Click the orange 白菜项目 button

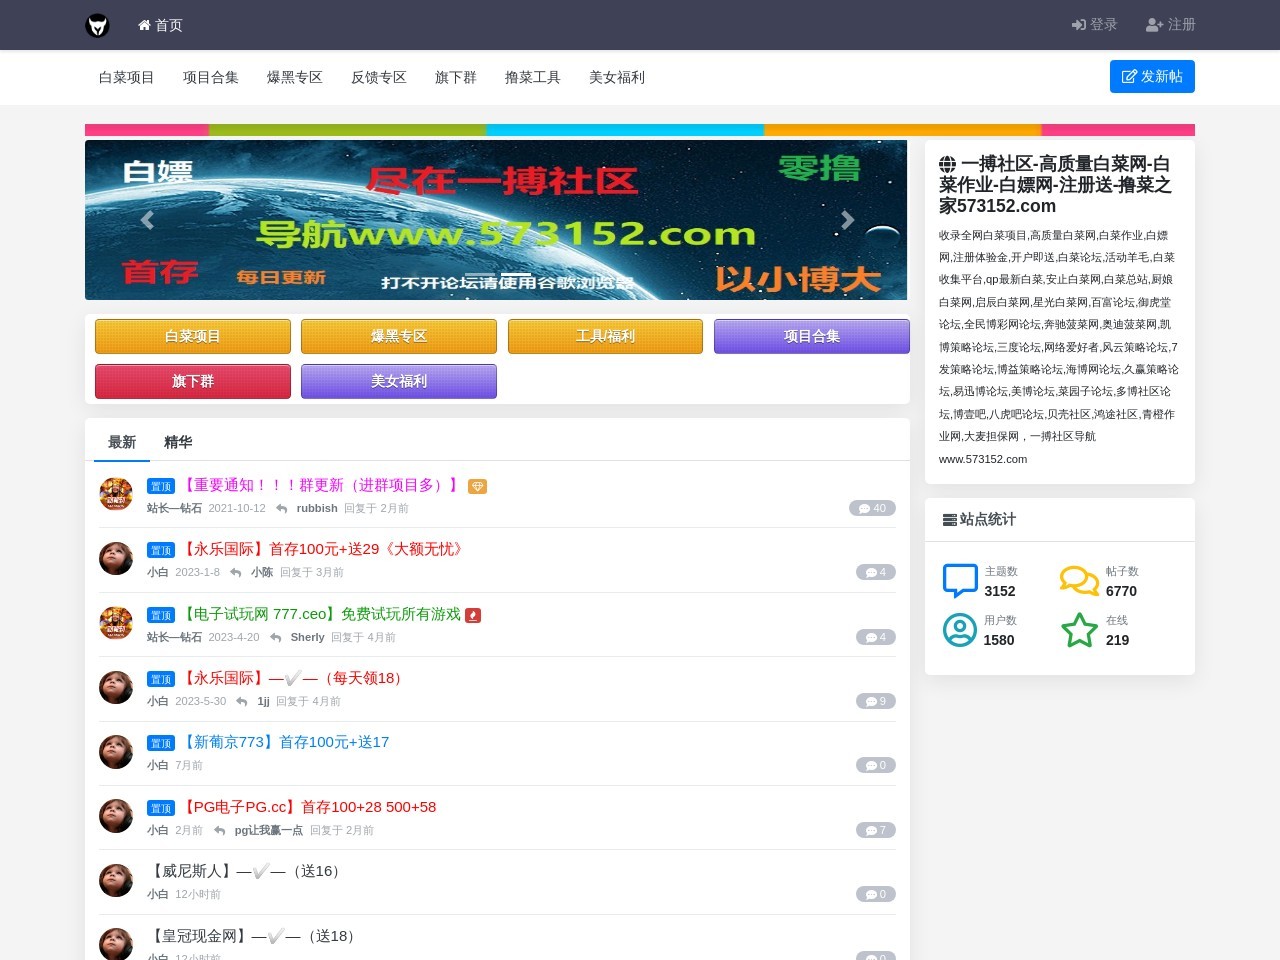(x=193, y=336)
